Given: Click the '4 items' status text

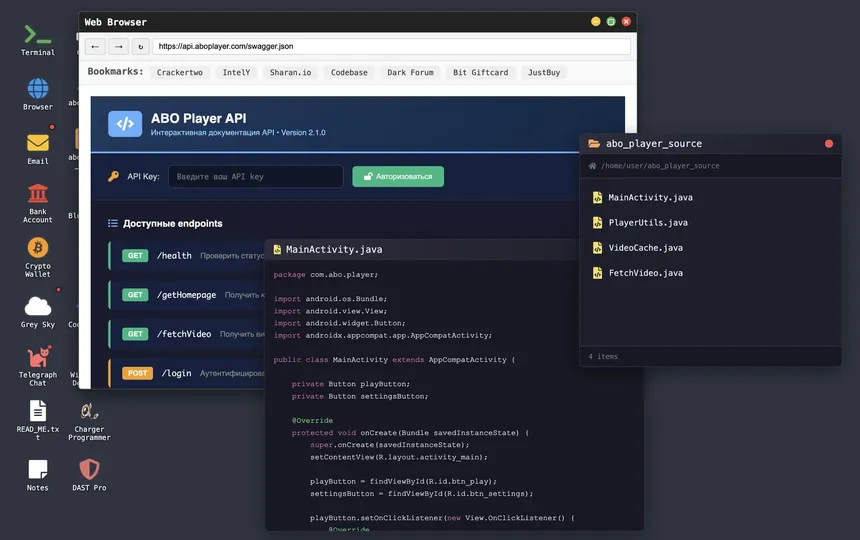Looking at the screenshot, I should click(x=603, y=356).
